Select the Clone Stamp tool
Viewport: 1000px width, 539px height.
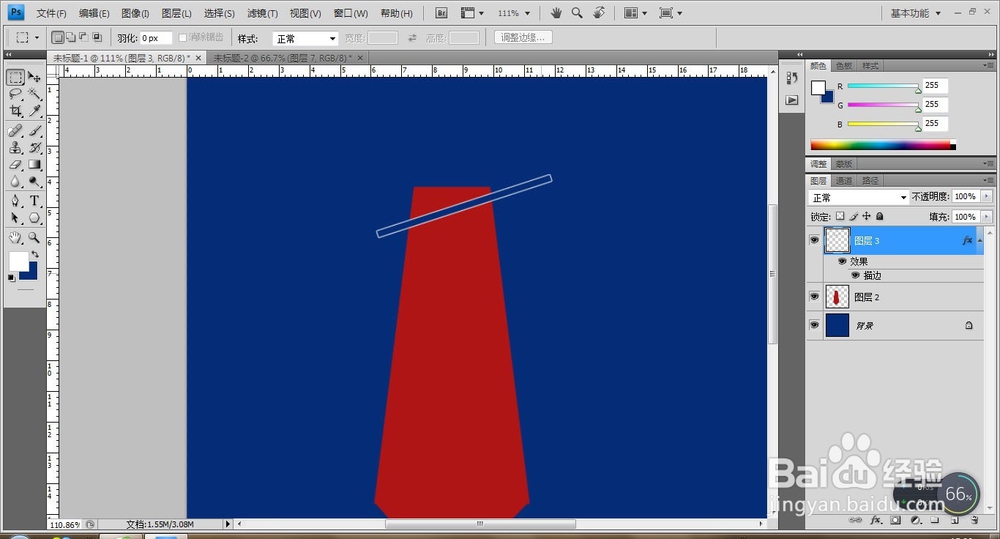click(16, 147)
